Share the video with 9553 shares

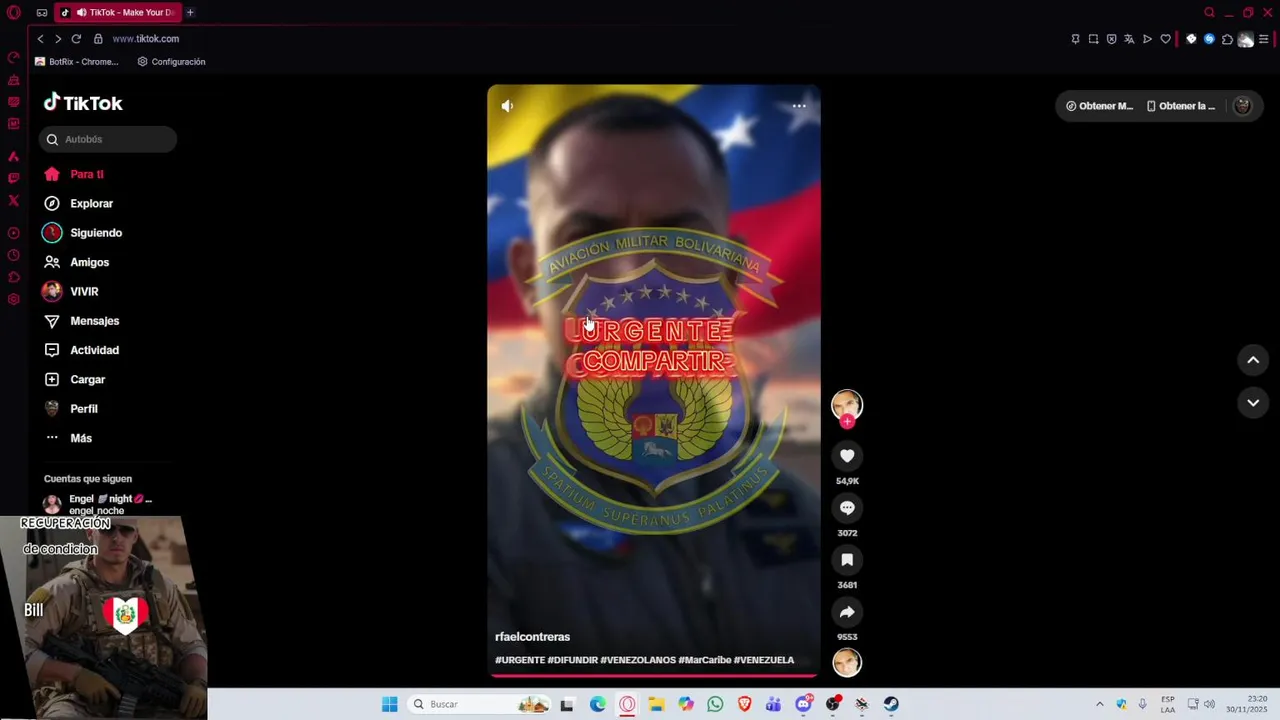[847, 612]
